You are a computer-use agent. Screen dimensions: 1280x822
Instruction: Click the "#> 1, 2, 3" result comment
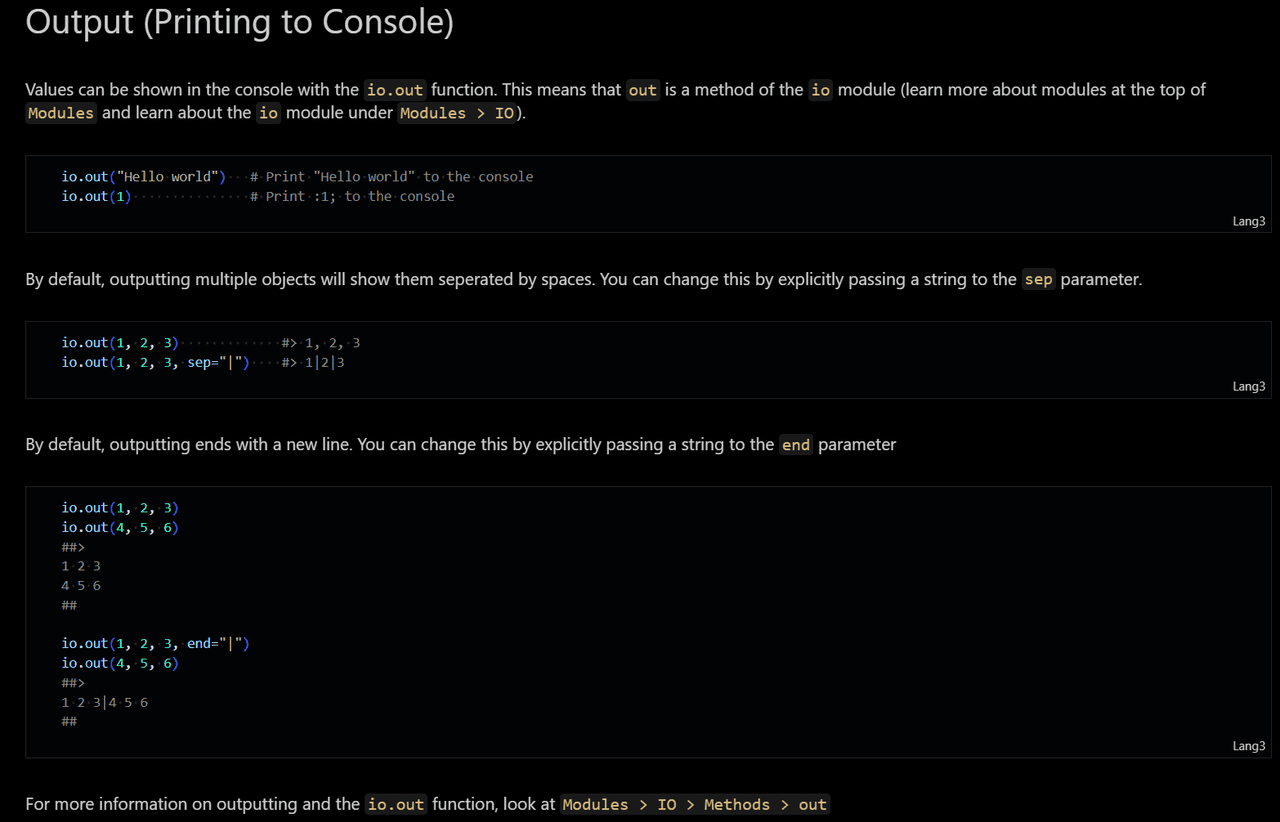pos(321,343)
